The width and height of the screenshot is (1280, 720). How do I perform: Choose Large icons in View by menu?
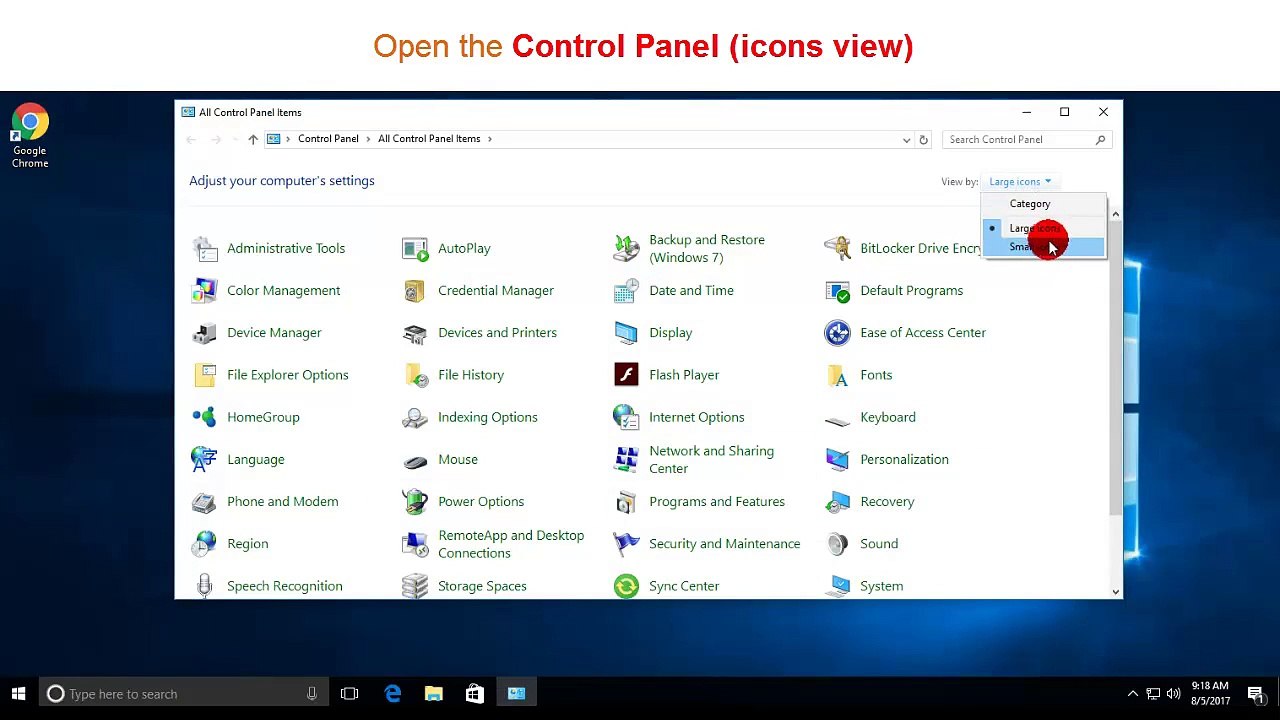click(x=1044, y=228)
